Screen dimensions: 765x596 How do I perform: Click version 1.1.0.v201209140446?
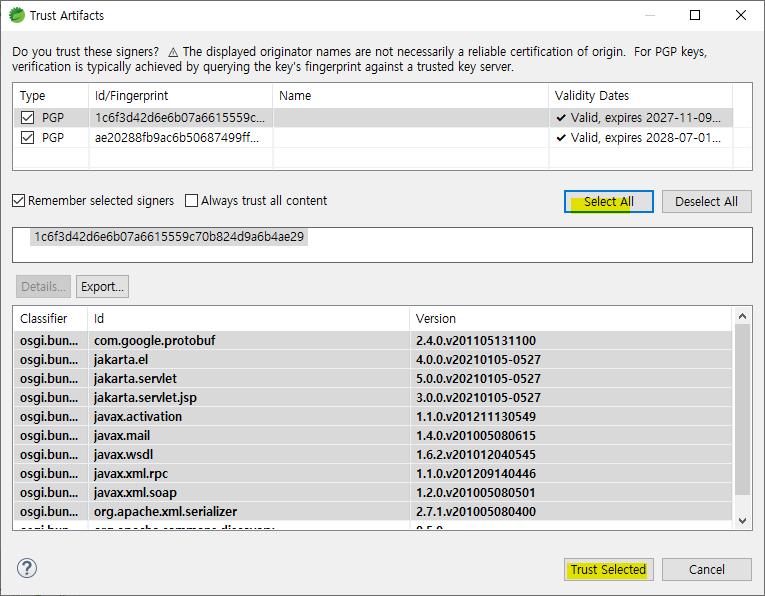point(476,474)
